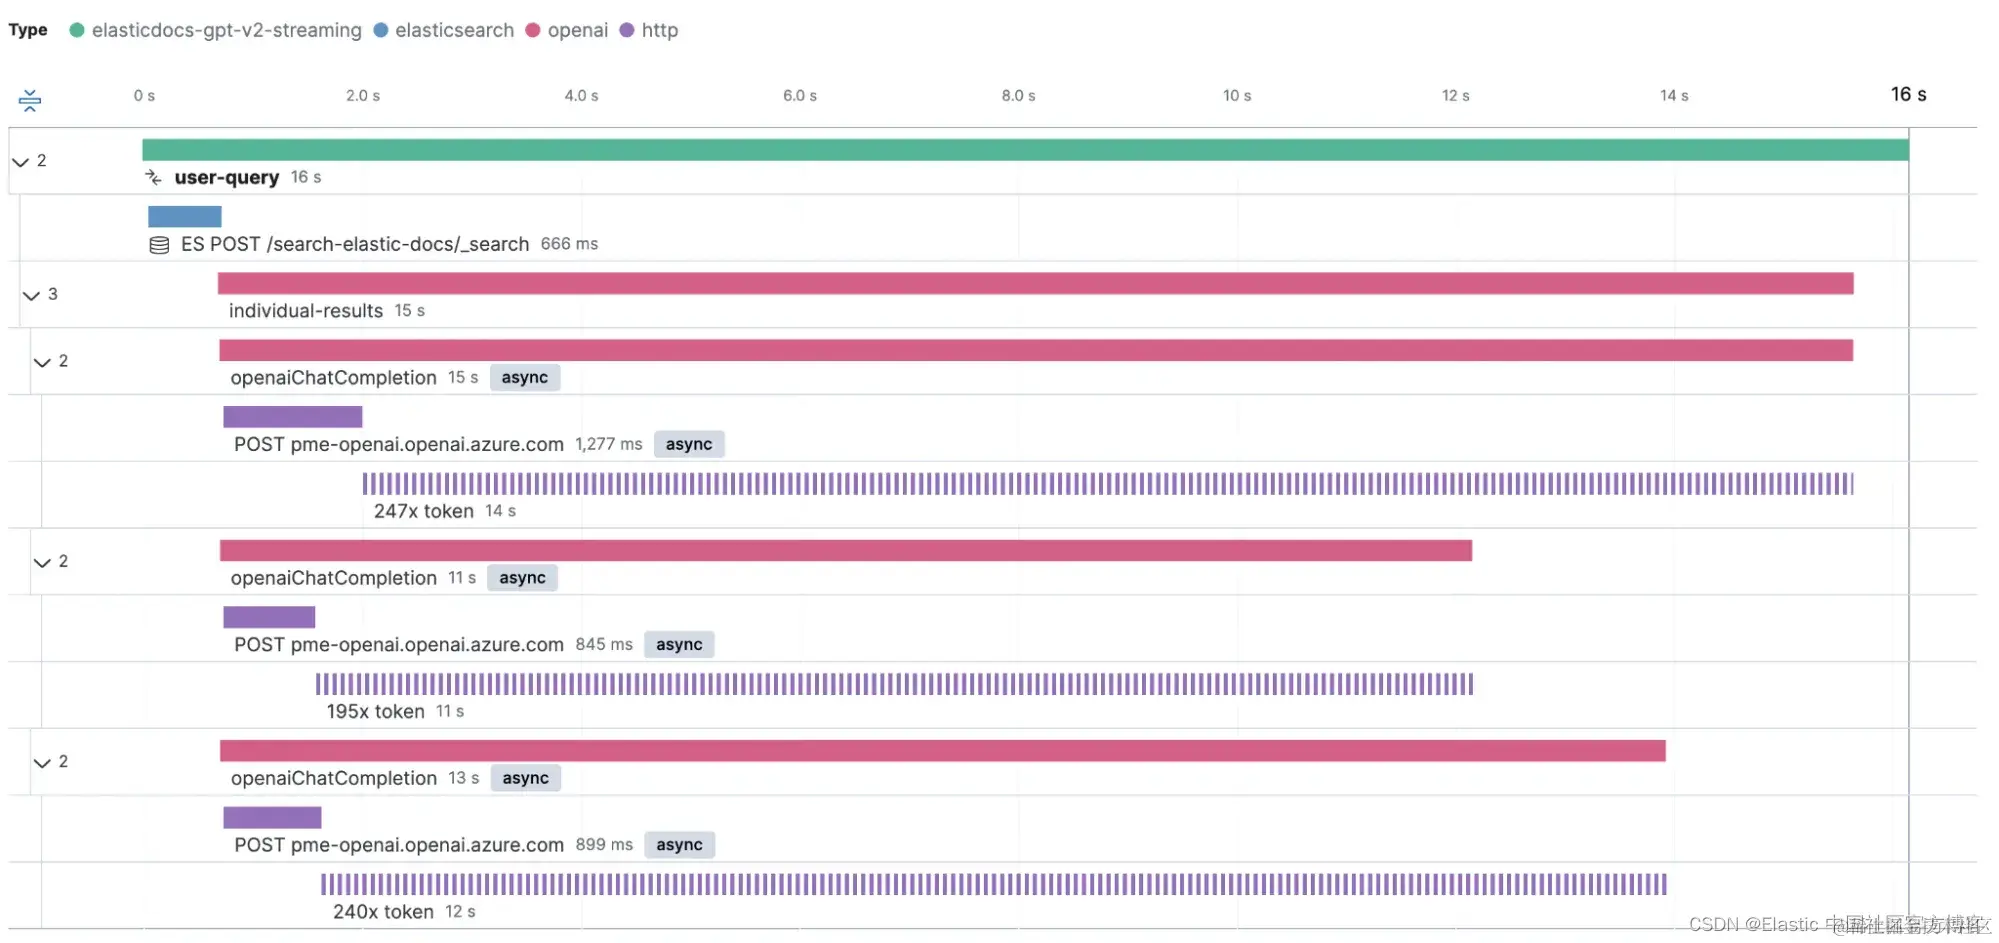
Task: Click the collapse-all waterfall icon
Action: 30,99
